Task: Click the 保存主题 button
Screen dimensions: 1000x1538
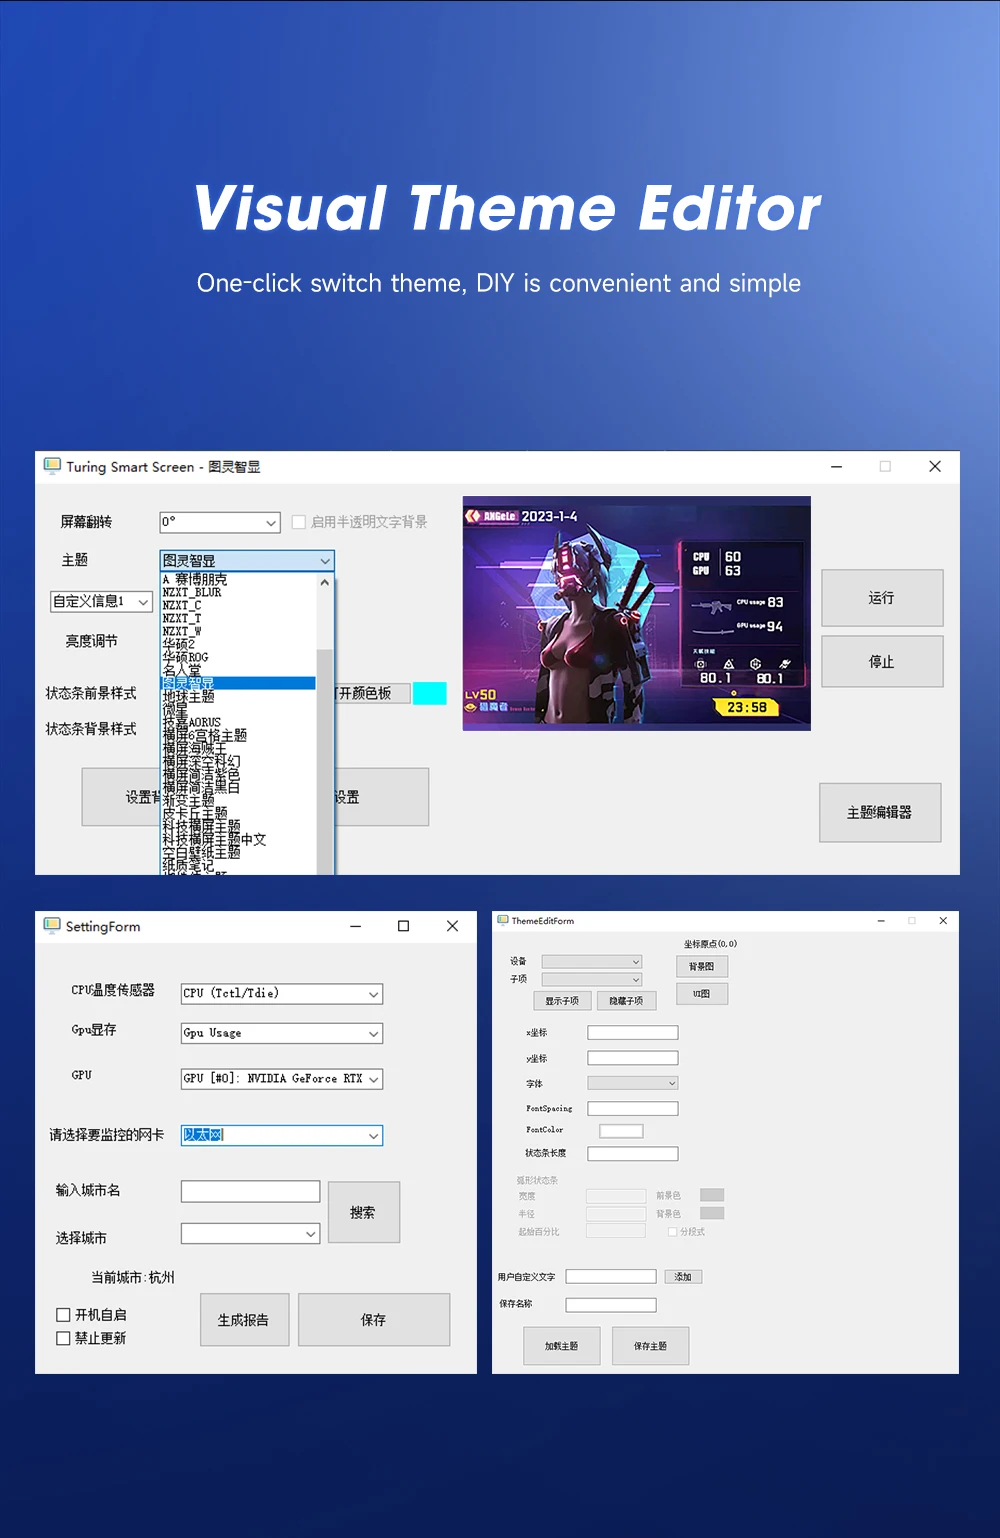Action: coord(650,1346)
